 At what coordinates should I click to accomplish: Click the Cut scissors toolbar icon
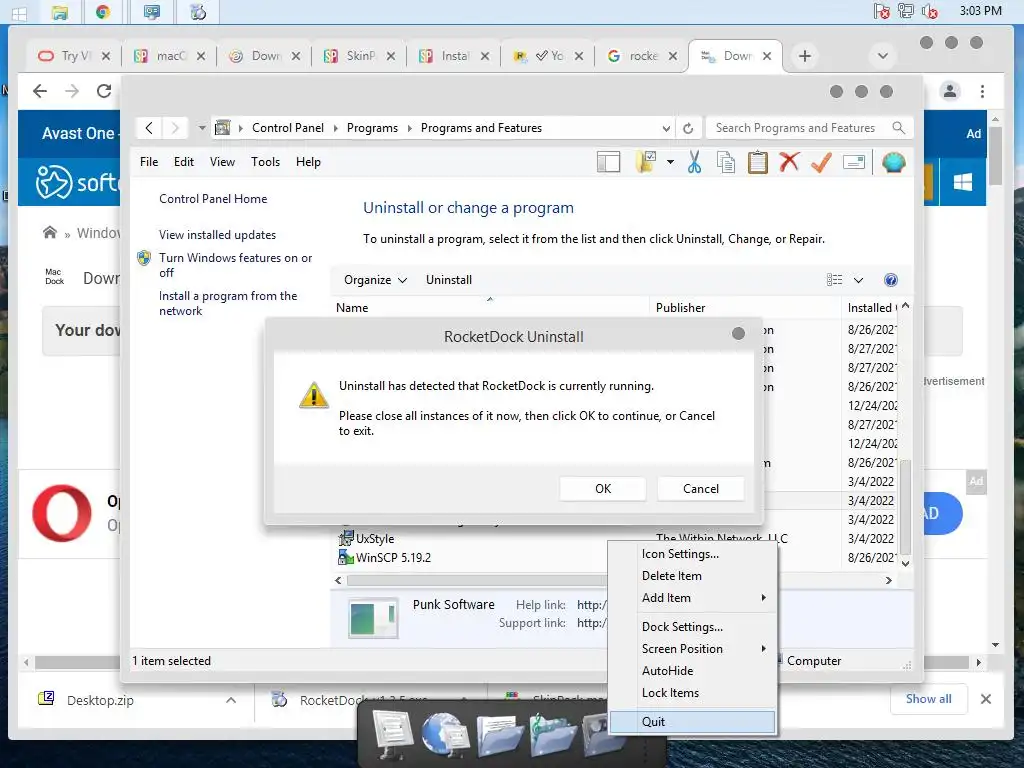[694, 162]
